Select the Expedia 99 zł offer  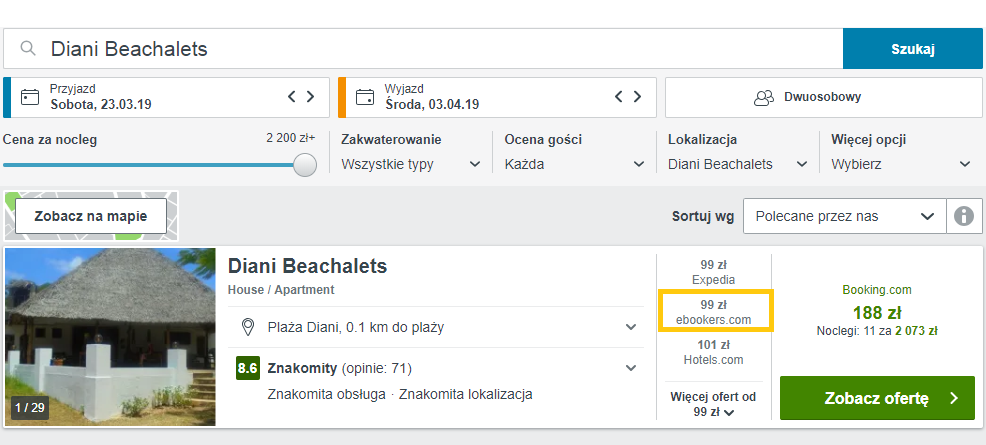pyautogui.click(x=713, y=272)
